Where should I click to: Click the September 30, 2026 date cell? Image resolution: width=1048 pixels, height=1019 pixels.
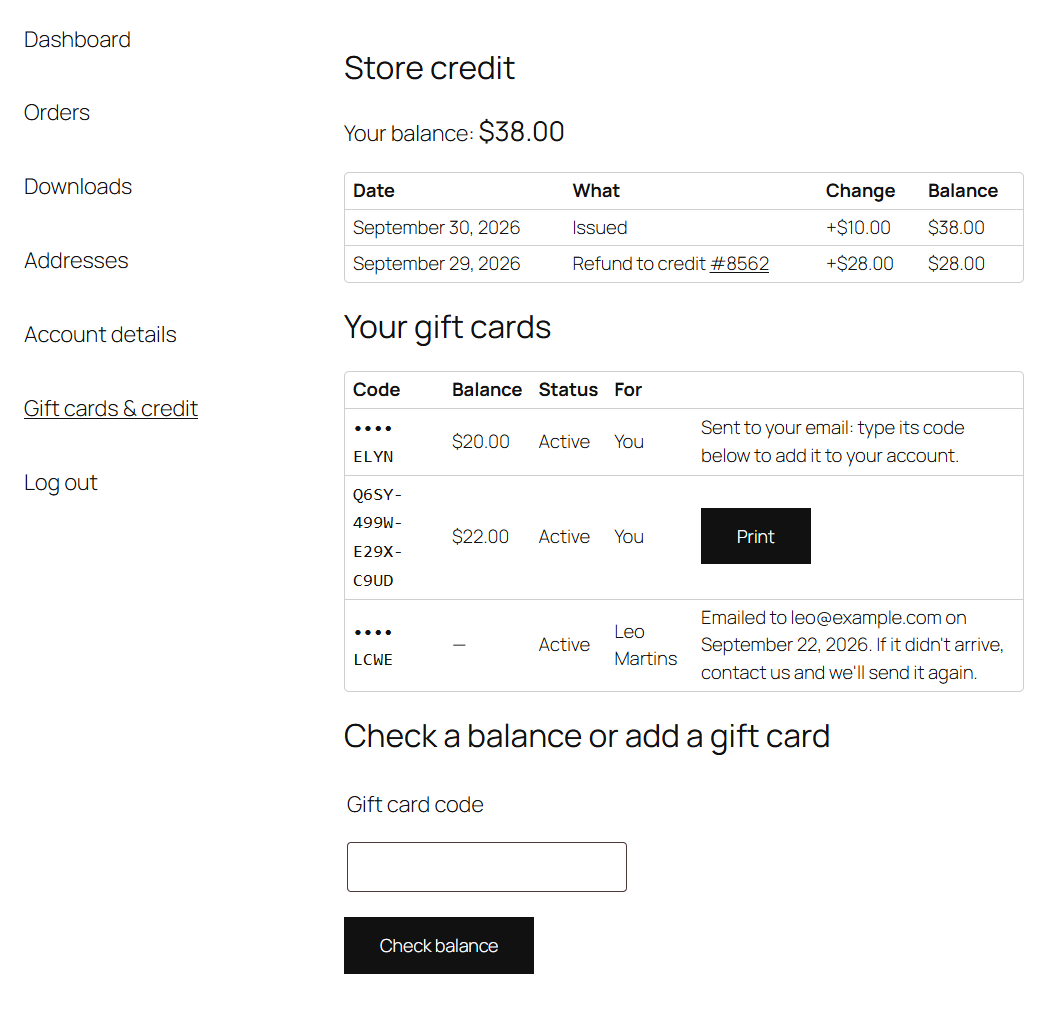pyautogui.click(x=436, y=228)
